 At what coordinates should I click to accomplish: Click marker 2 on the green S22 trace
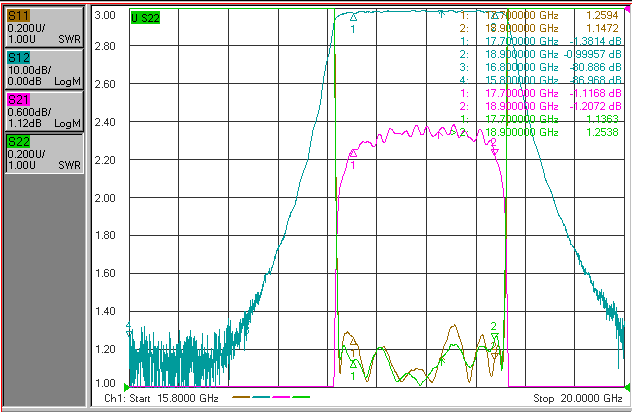tap(495, 336)
